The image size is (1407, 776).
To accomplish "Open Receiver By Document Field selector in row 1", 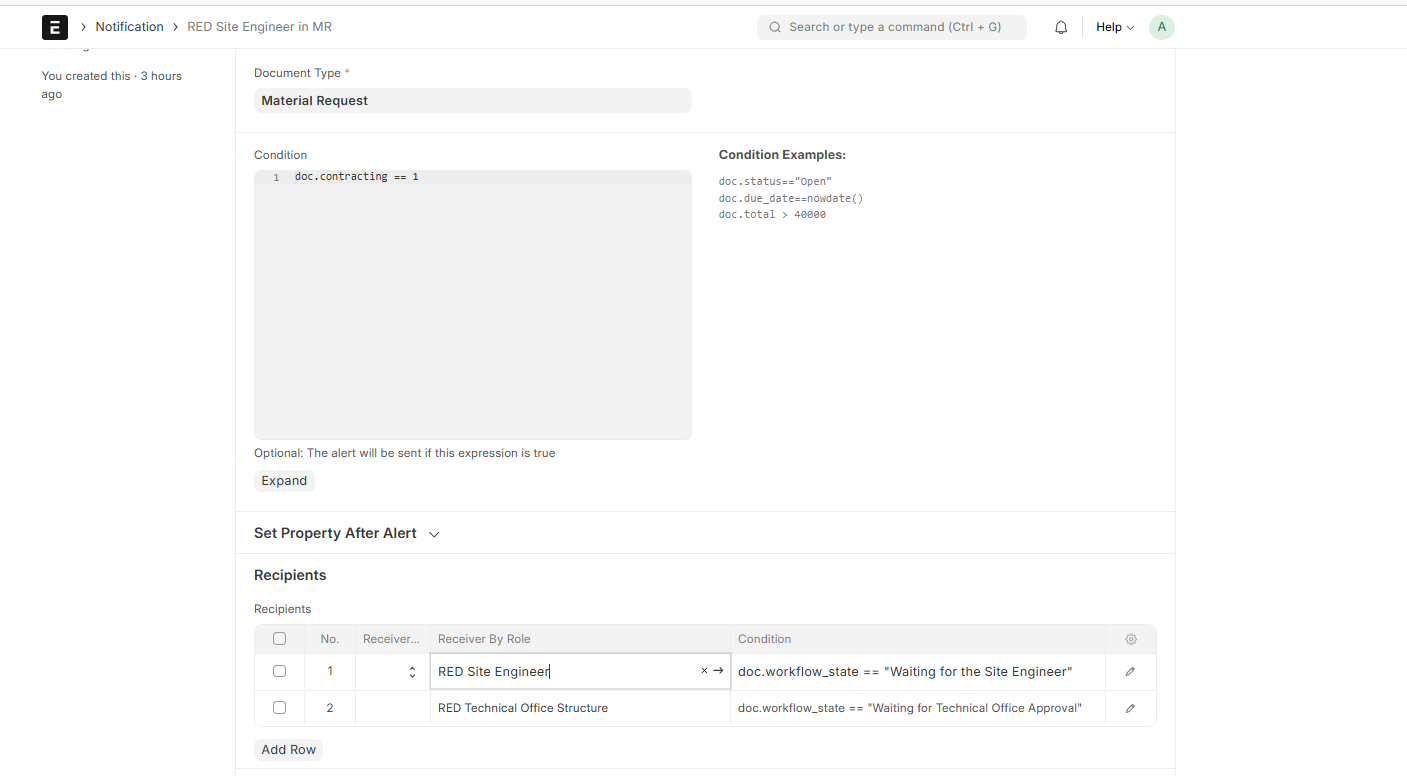I will (392, 672).
